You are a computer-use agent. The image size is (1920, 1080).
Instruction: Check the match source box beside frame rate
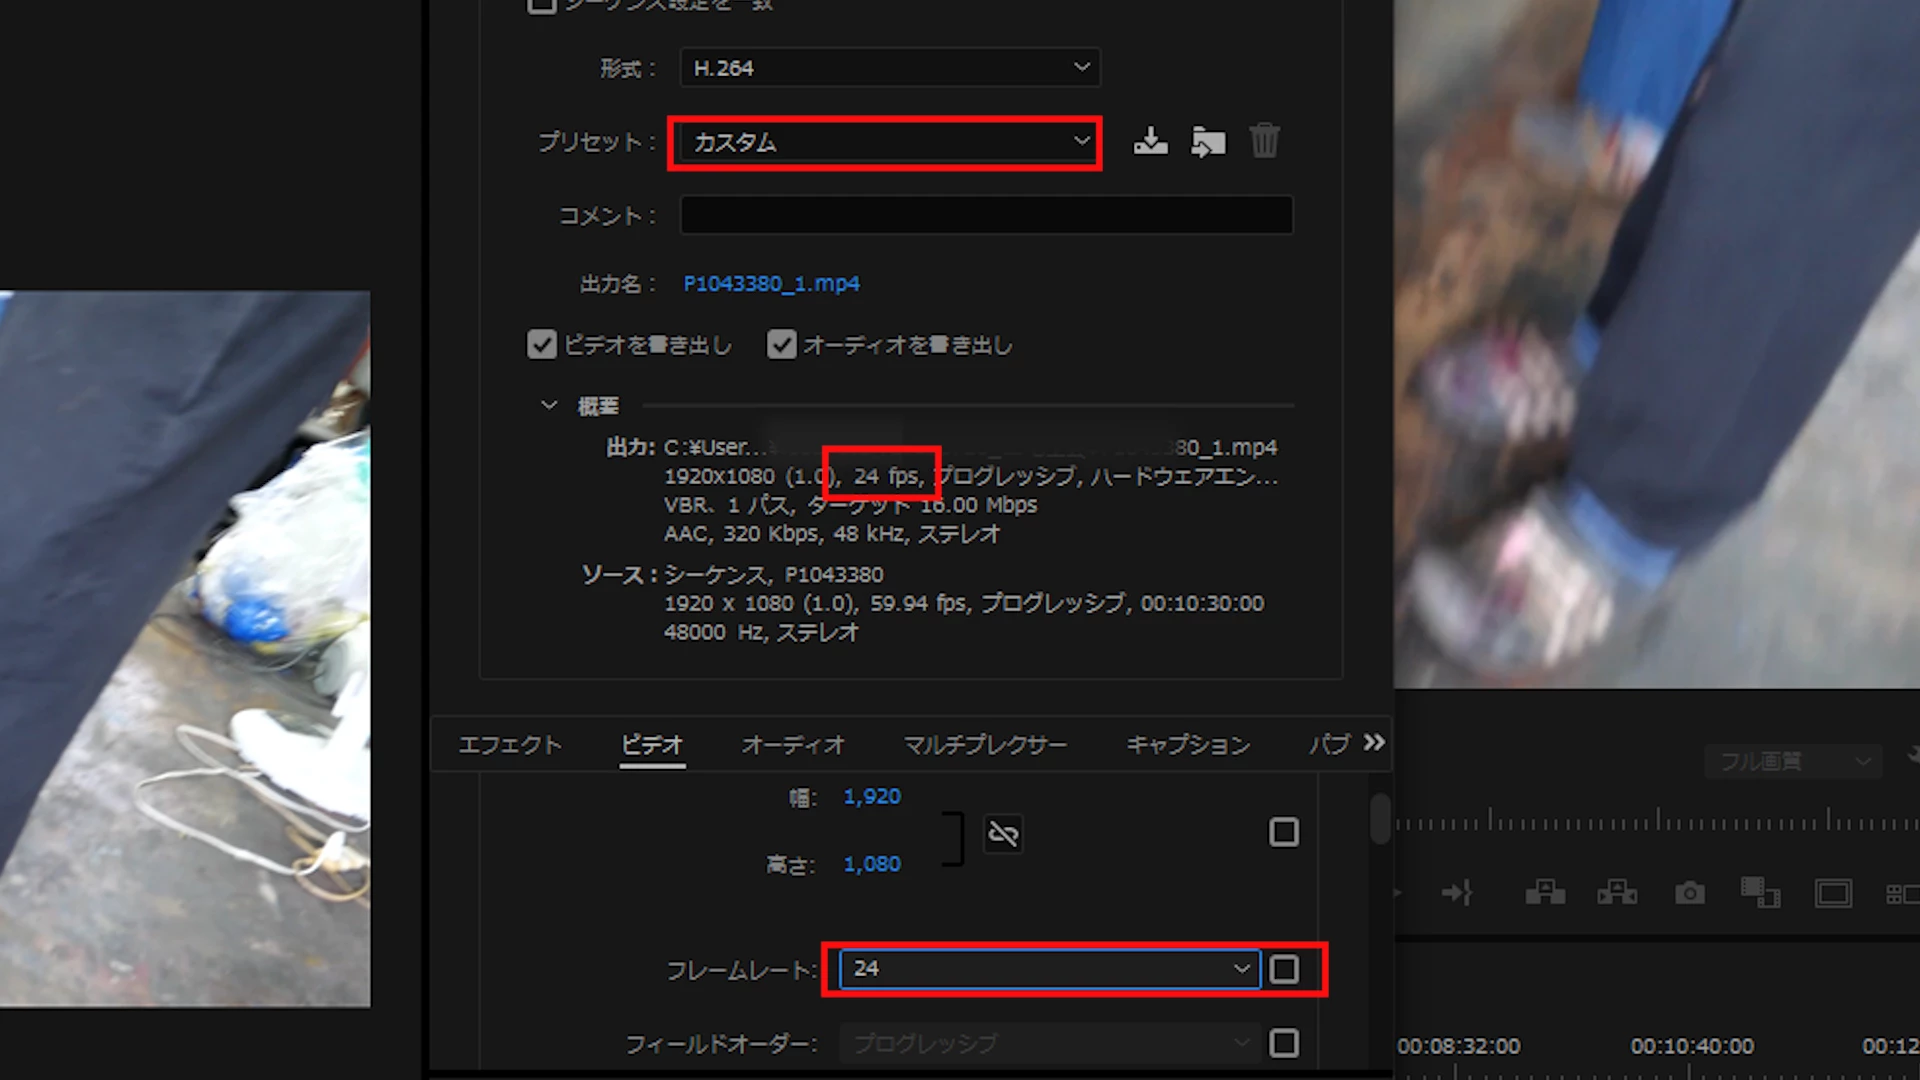pyautogui.click(x=1284, y=969)
